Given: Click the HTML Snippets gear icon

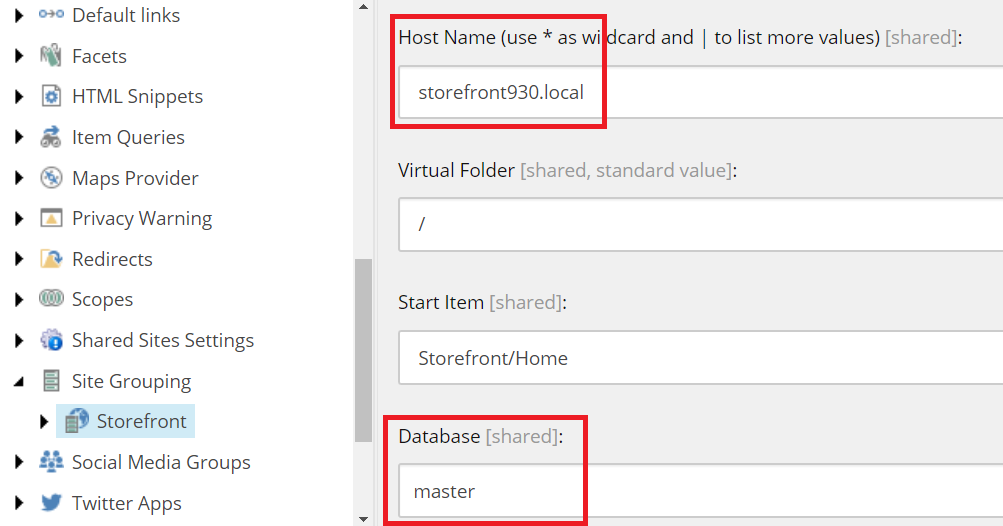Looking at the screenshot, I should [51, 97].
